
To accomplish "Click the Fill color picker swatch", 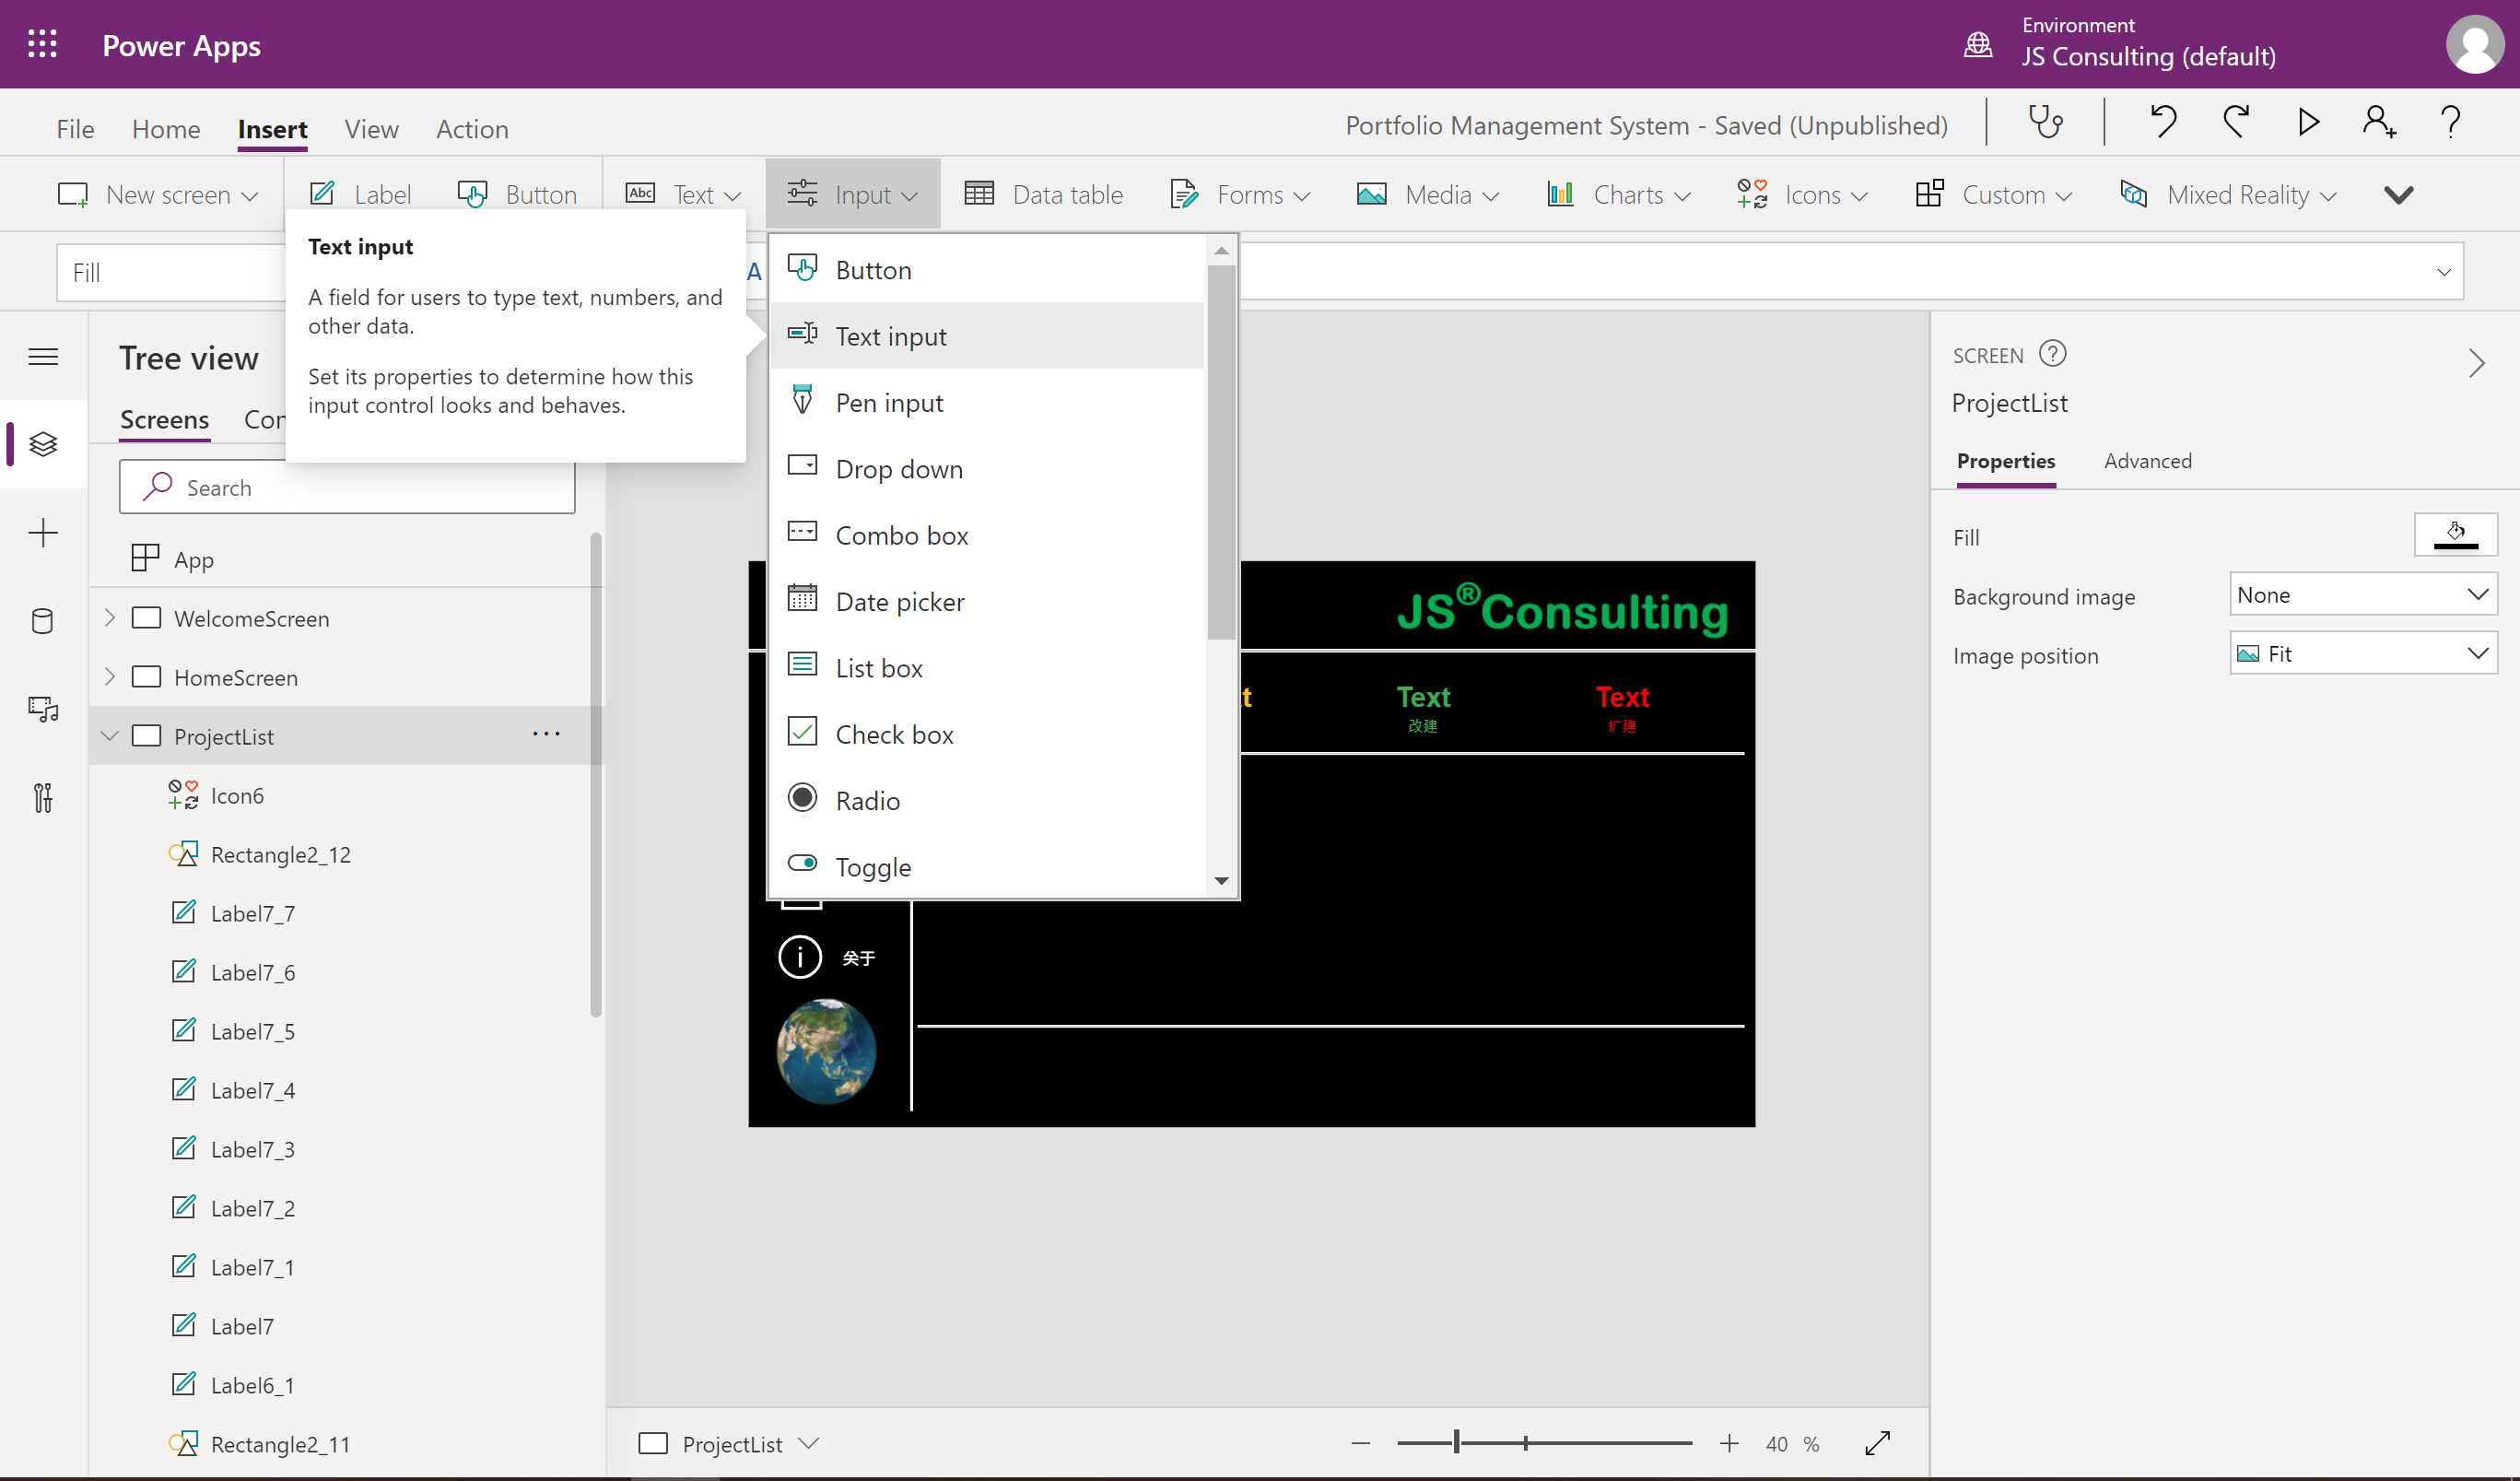I will [2454, 535].
